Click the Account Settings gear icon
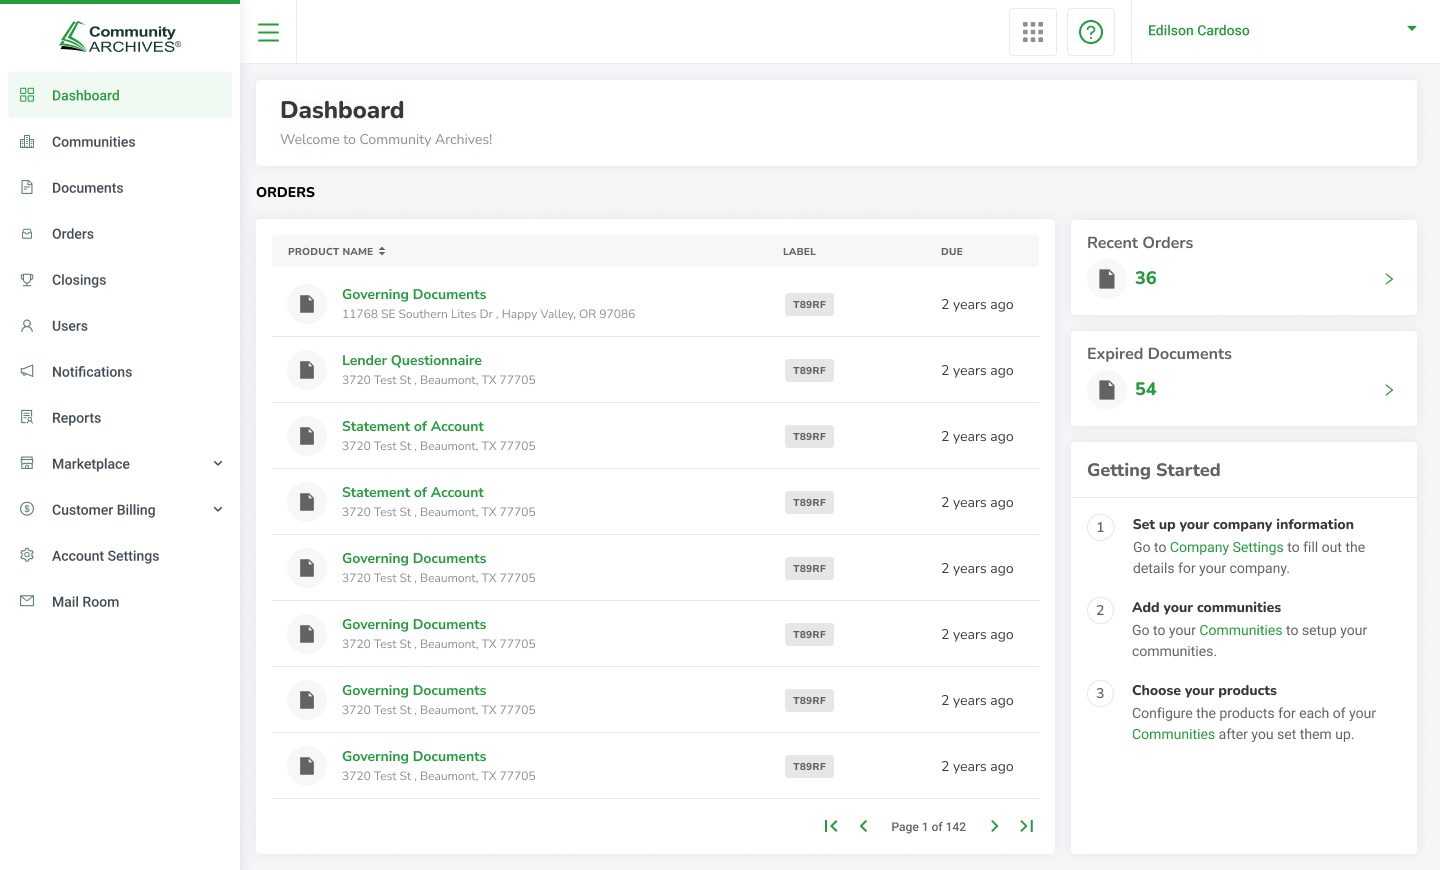 point(27,556)
